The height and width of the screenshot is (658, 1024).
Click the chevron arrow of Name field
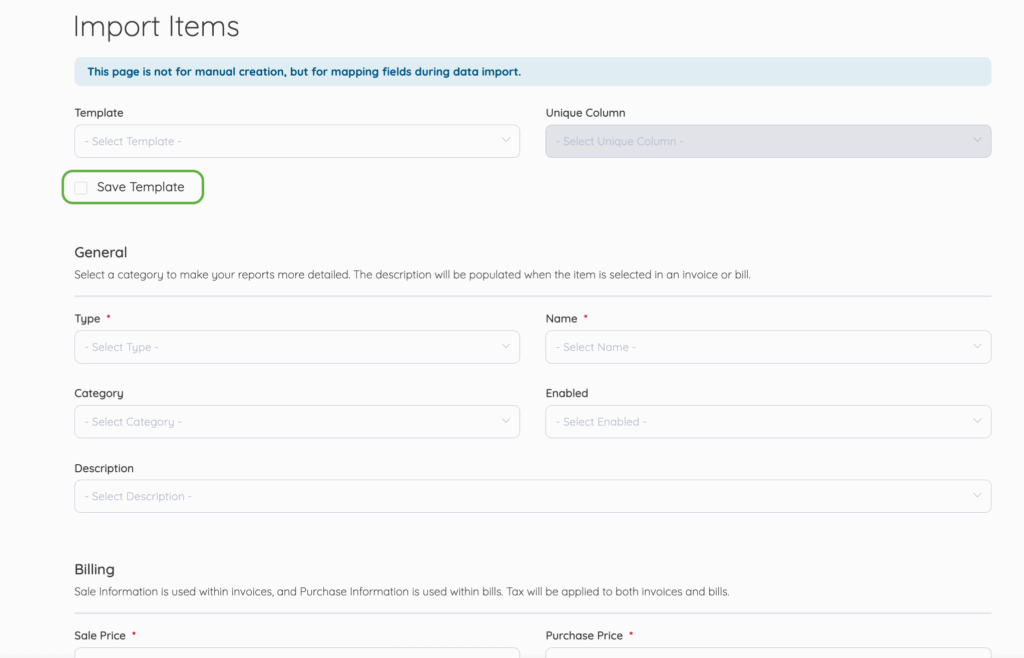click(x=977, y=347)
